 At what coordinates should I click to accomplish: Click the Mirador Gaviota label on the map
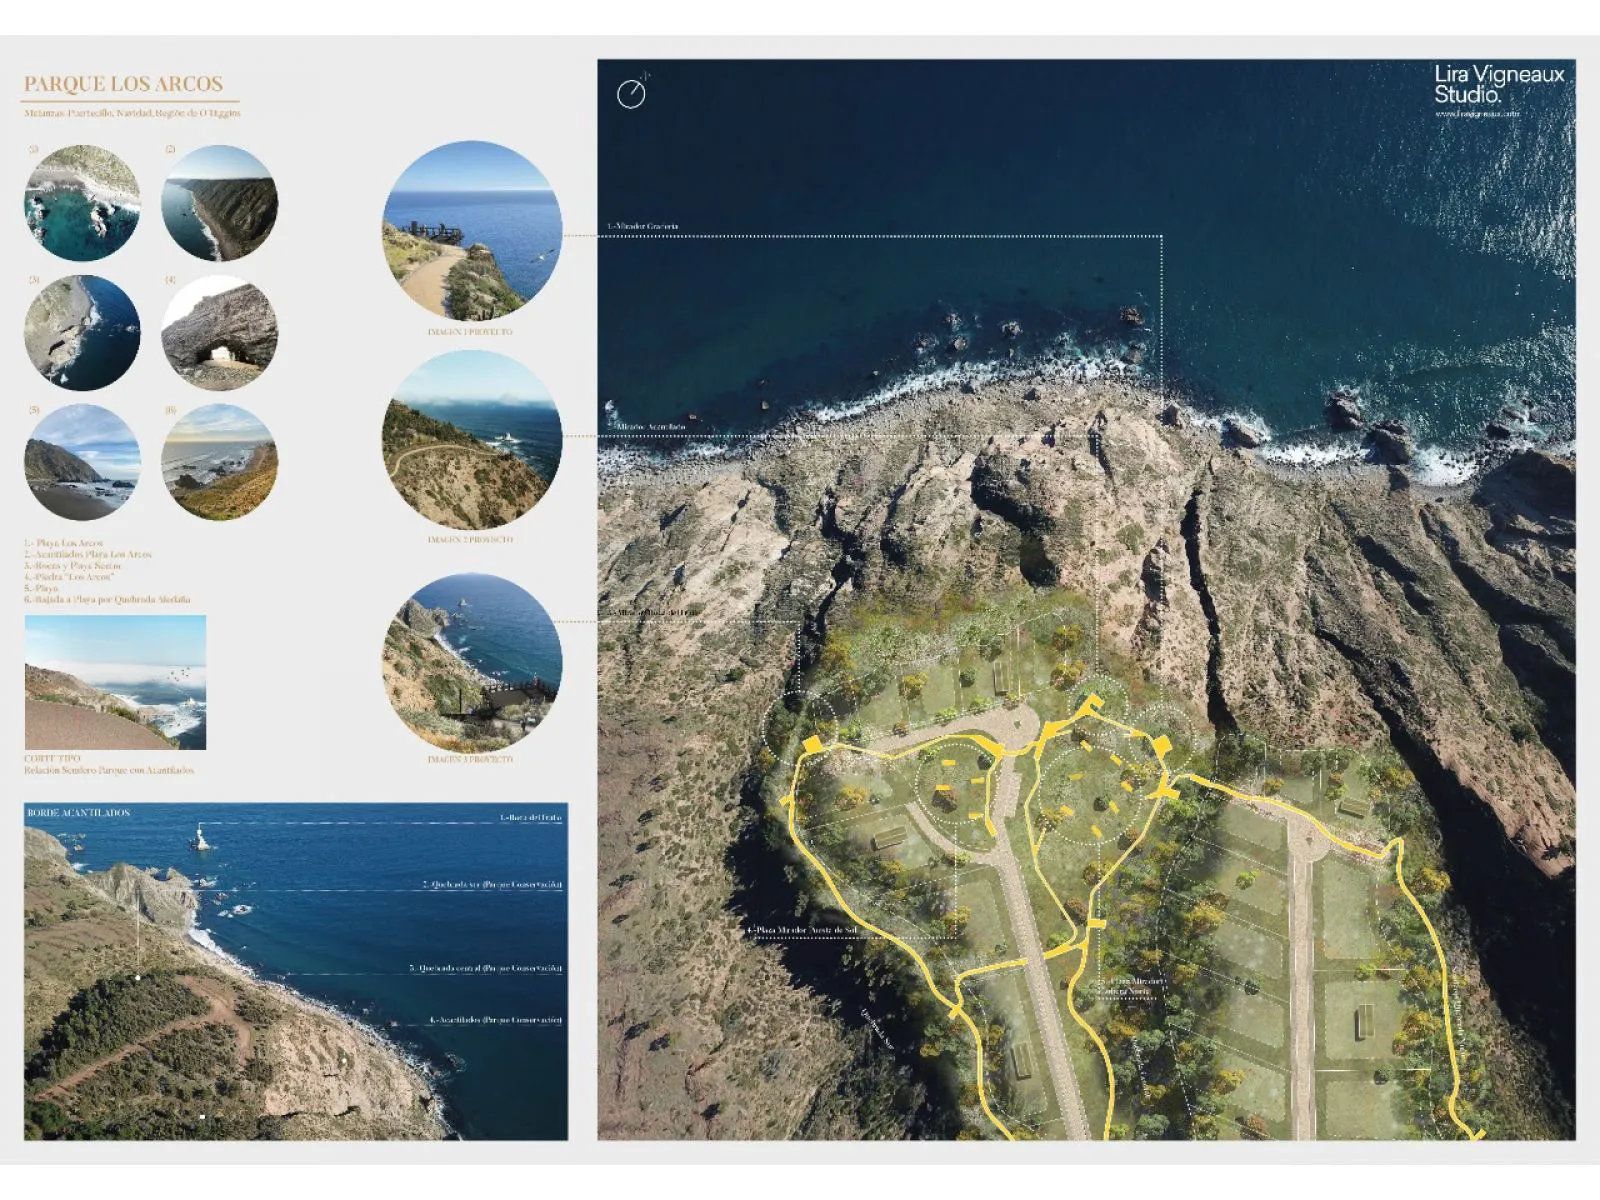(x=643, y=227)
